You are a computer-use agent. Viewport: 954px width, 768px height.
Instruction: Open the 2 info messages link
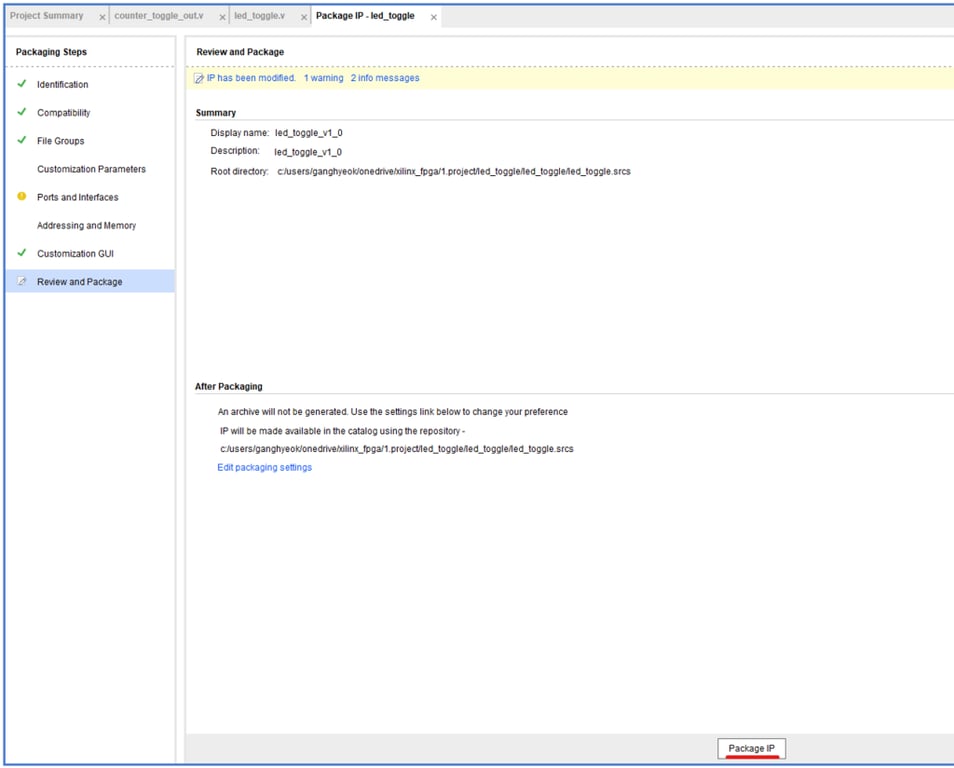point(385,78)
